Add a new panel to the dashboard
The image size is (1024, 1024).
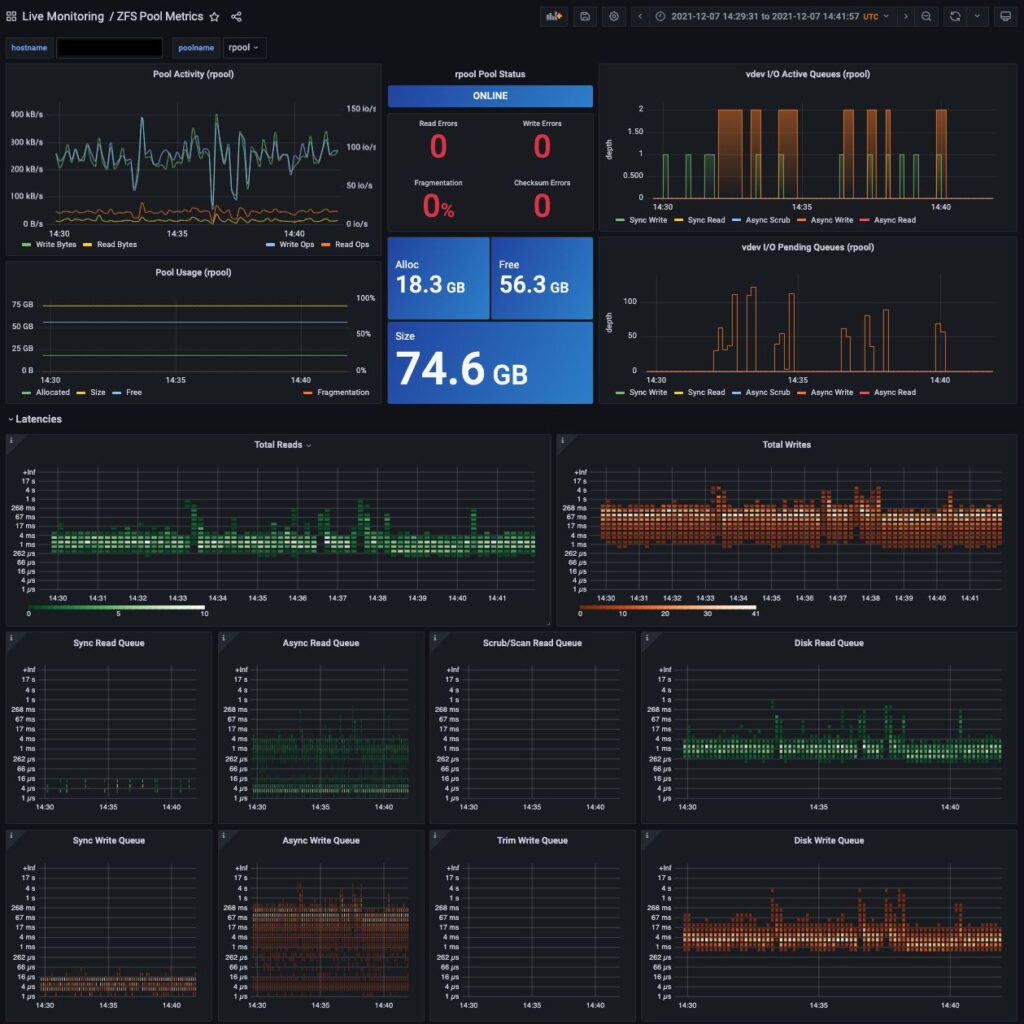point(553,16)
